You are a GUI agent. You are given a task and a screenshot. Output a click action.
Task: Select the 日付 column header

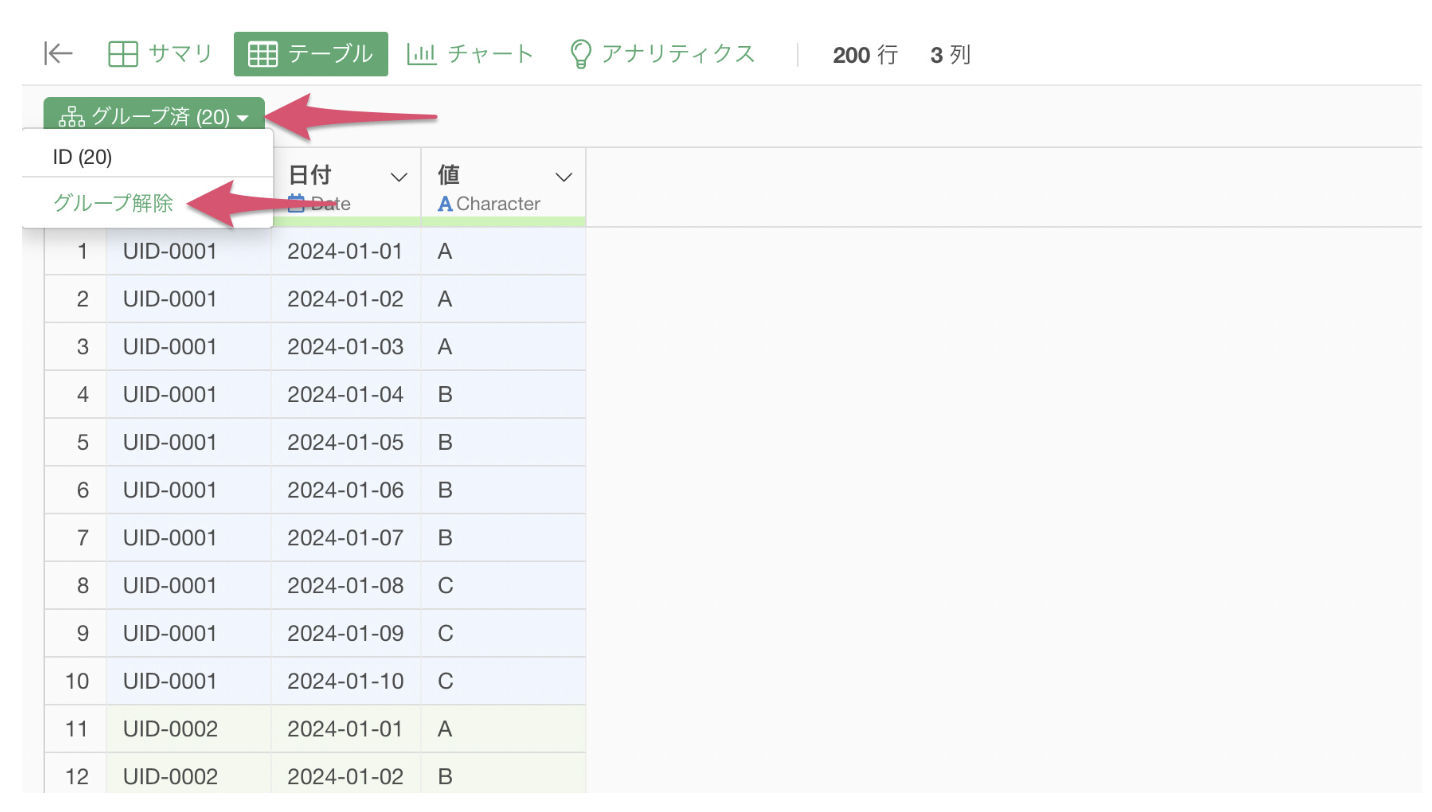pyautogui.click(x=346, y=187)
